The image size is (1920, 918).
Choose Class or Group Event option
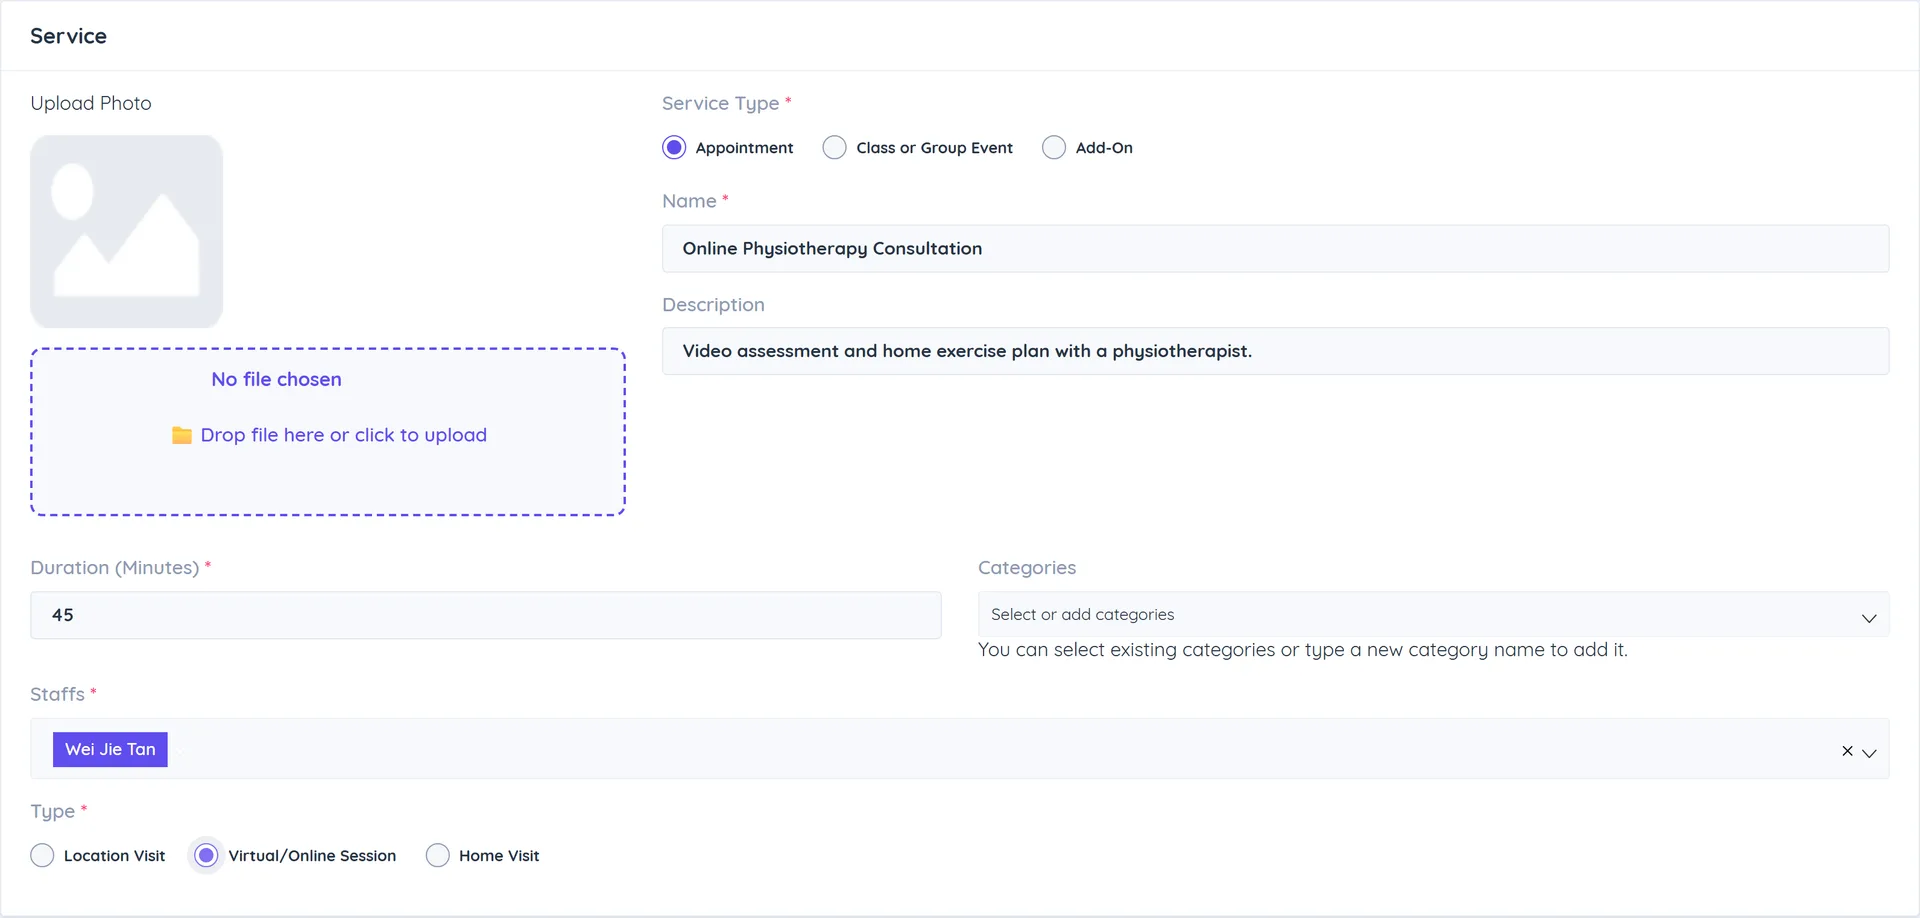(x=834, y=148)
